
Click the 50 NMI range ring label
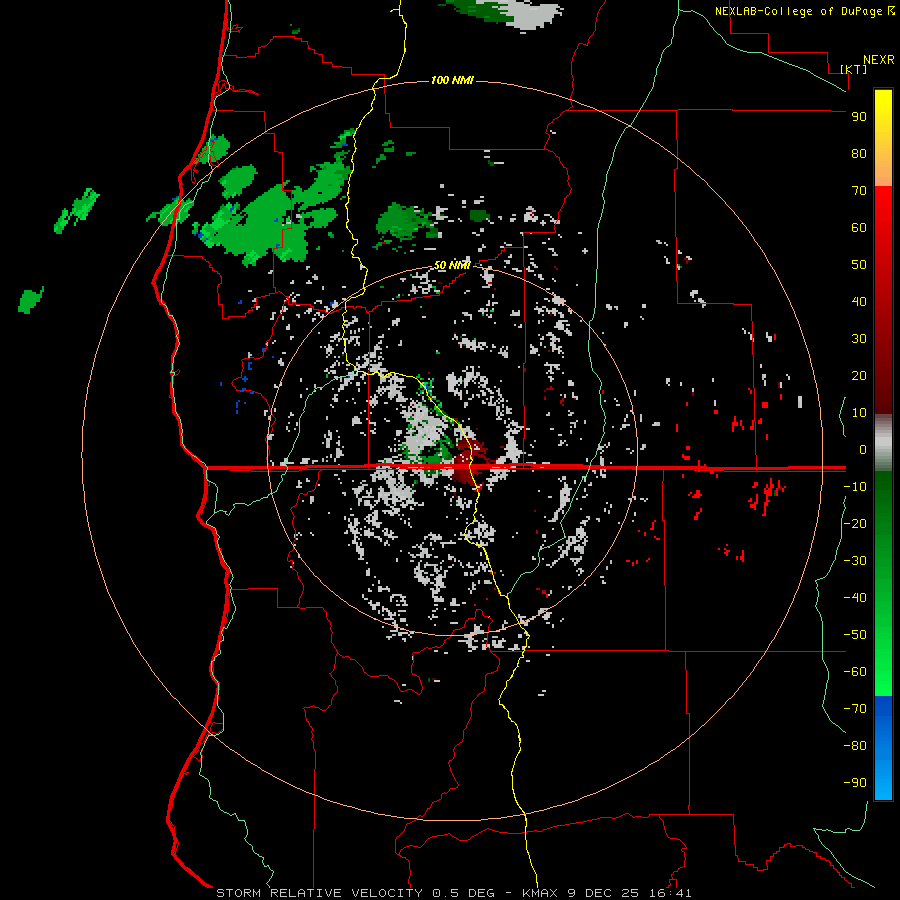[452, 265]
